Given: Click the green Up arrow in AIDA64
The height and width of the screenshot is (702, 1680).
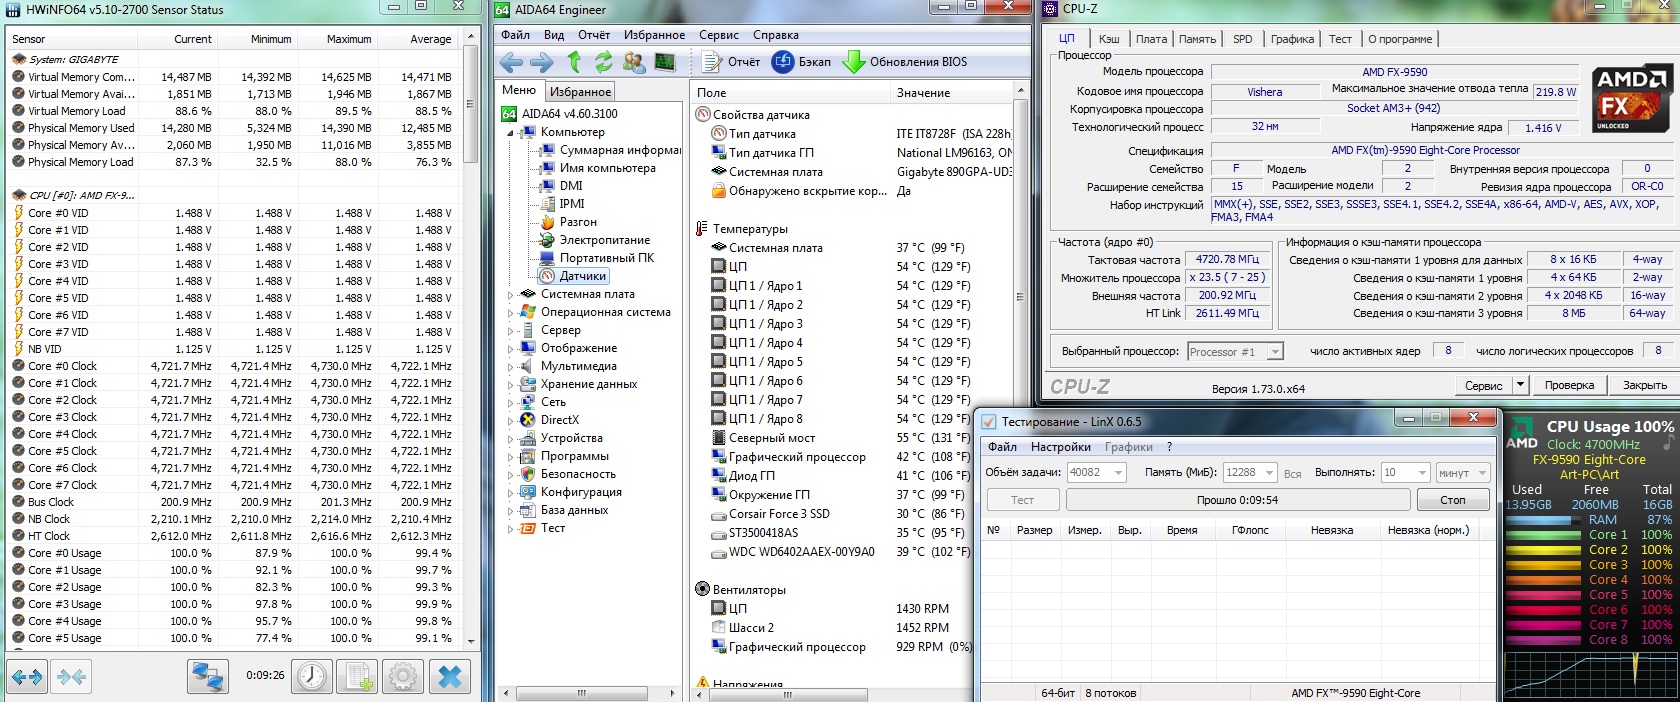Looking at the screenshot, I should point(573,62).
